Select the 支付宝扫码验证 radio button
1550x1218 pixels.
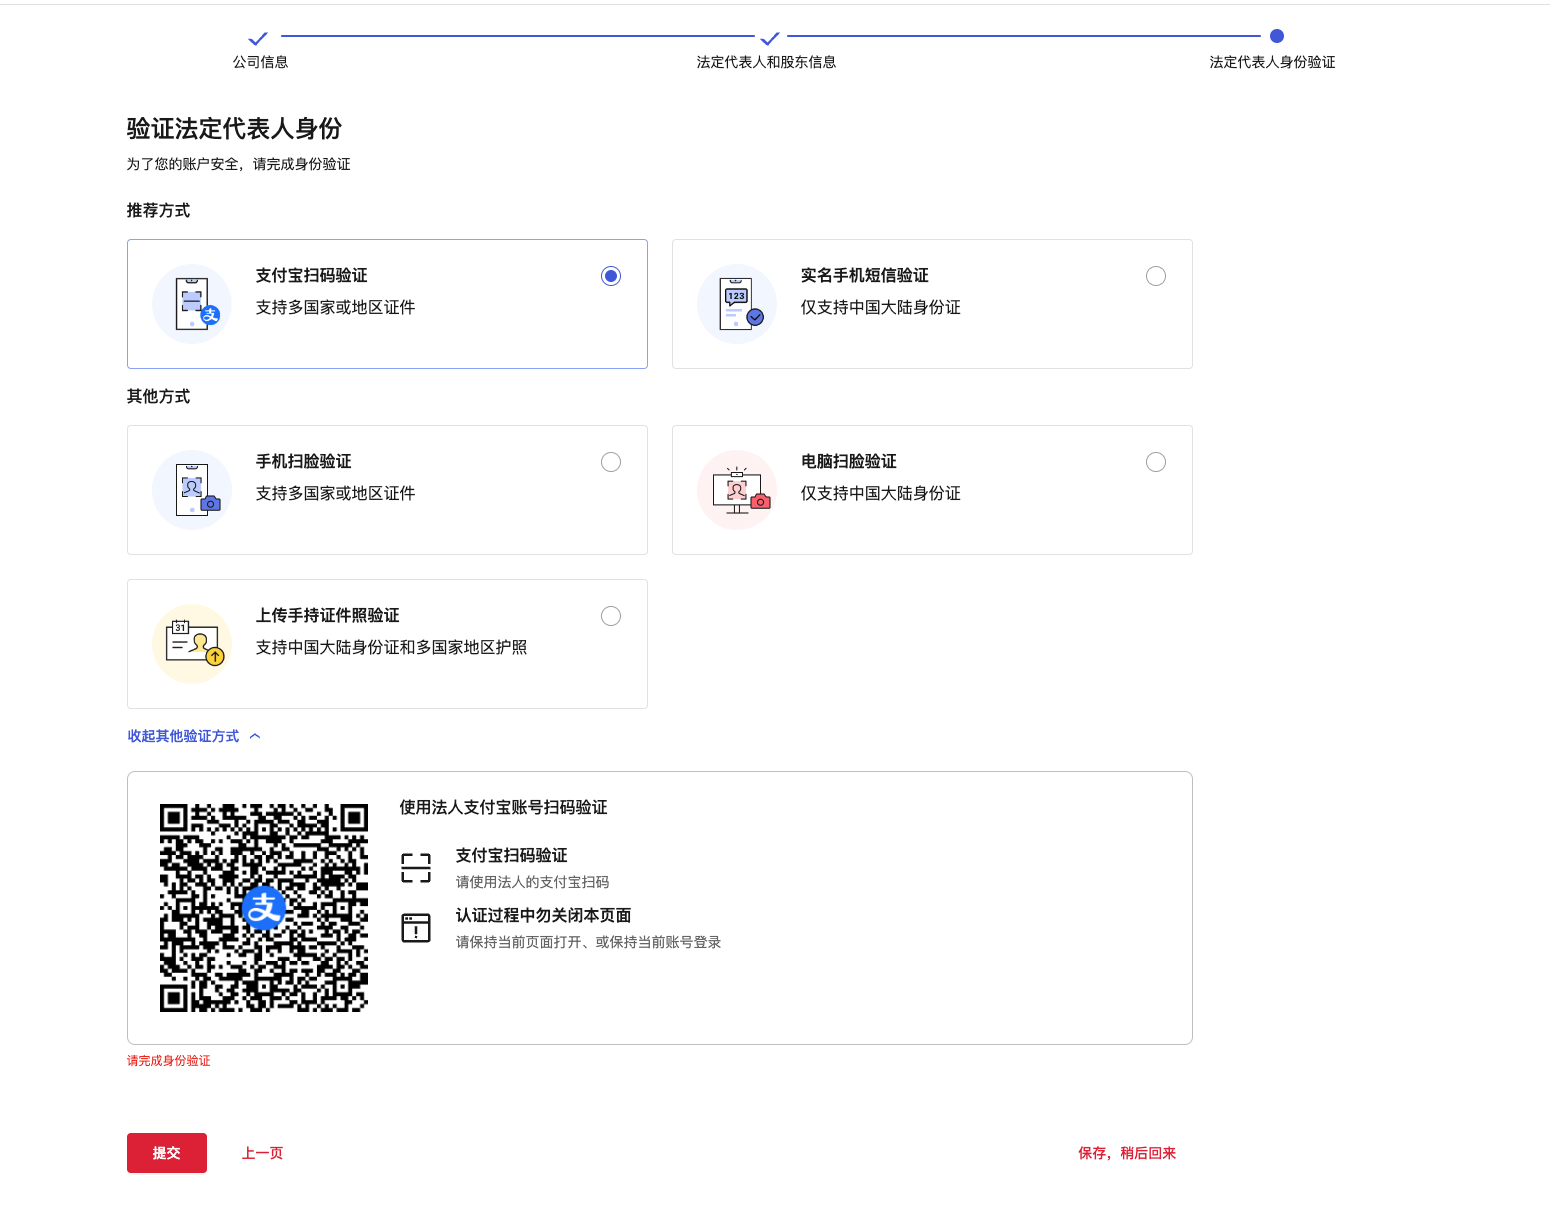[x=611, y=276]
